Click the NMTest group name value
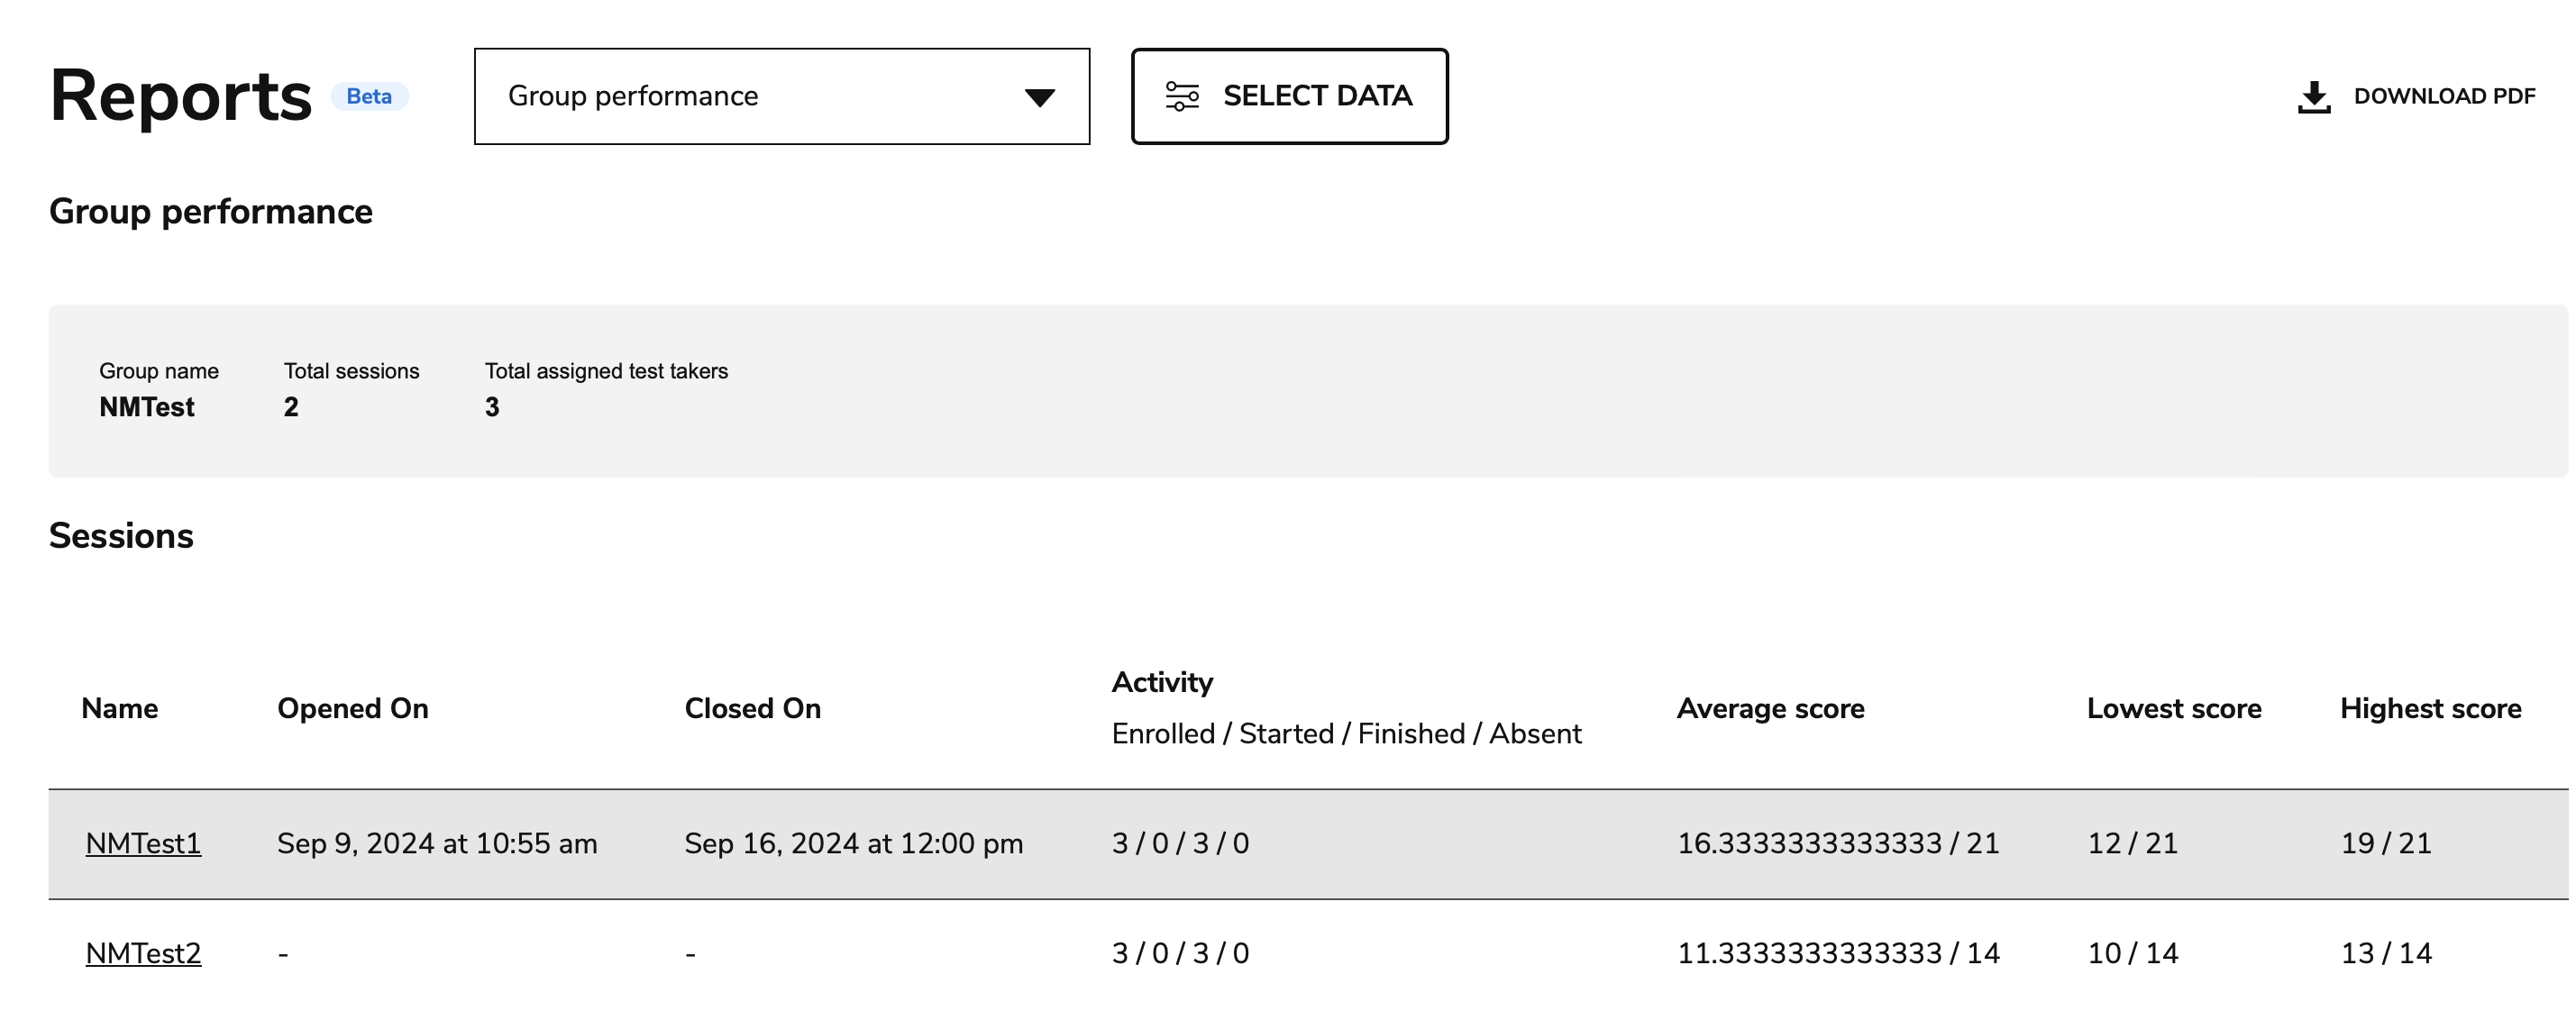This screenshot has width=2576, height=1029. coord(146,407)
